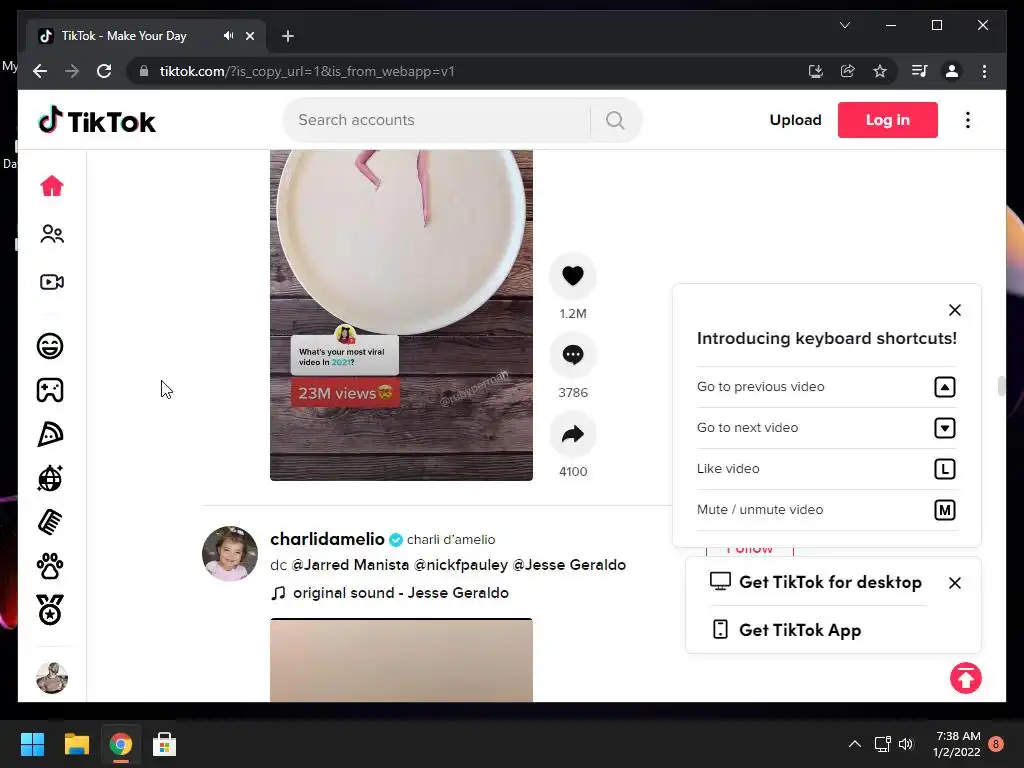
Task: Open the LIVE video camera icon in sidebar
Action: click(x=52, y=282)
